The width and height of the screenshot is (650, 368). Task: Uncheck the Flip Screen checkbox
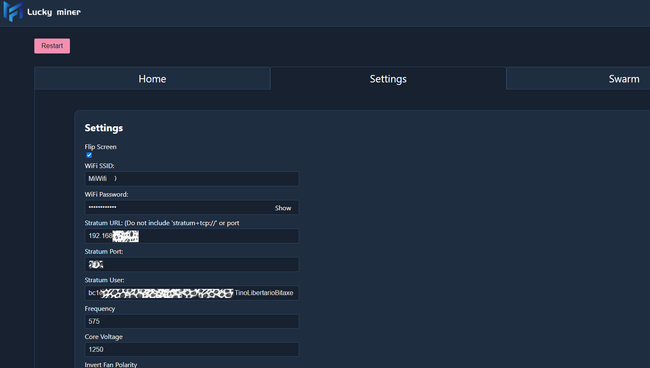(x=89, y=155)
